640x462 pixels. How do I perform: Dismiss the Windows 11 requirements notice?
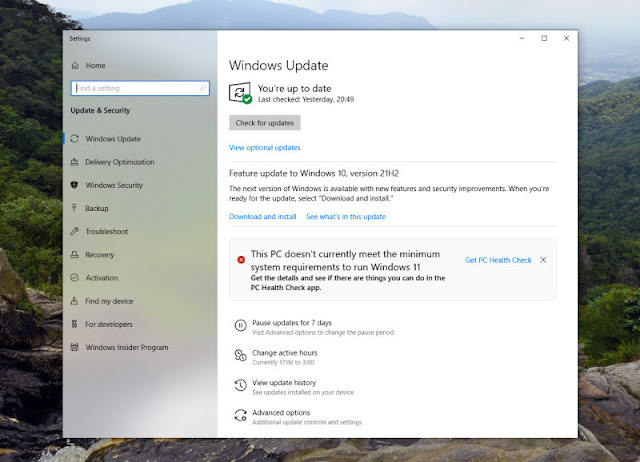(x=543, y=260)
